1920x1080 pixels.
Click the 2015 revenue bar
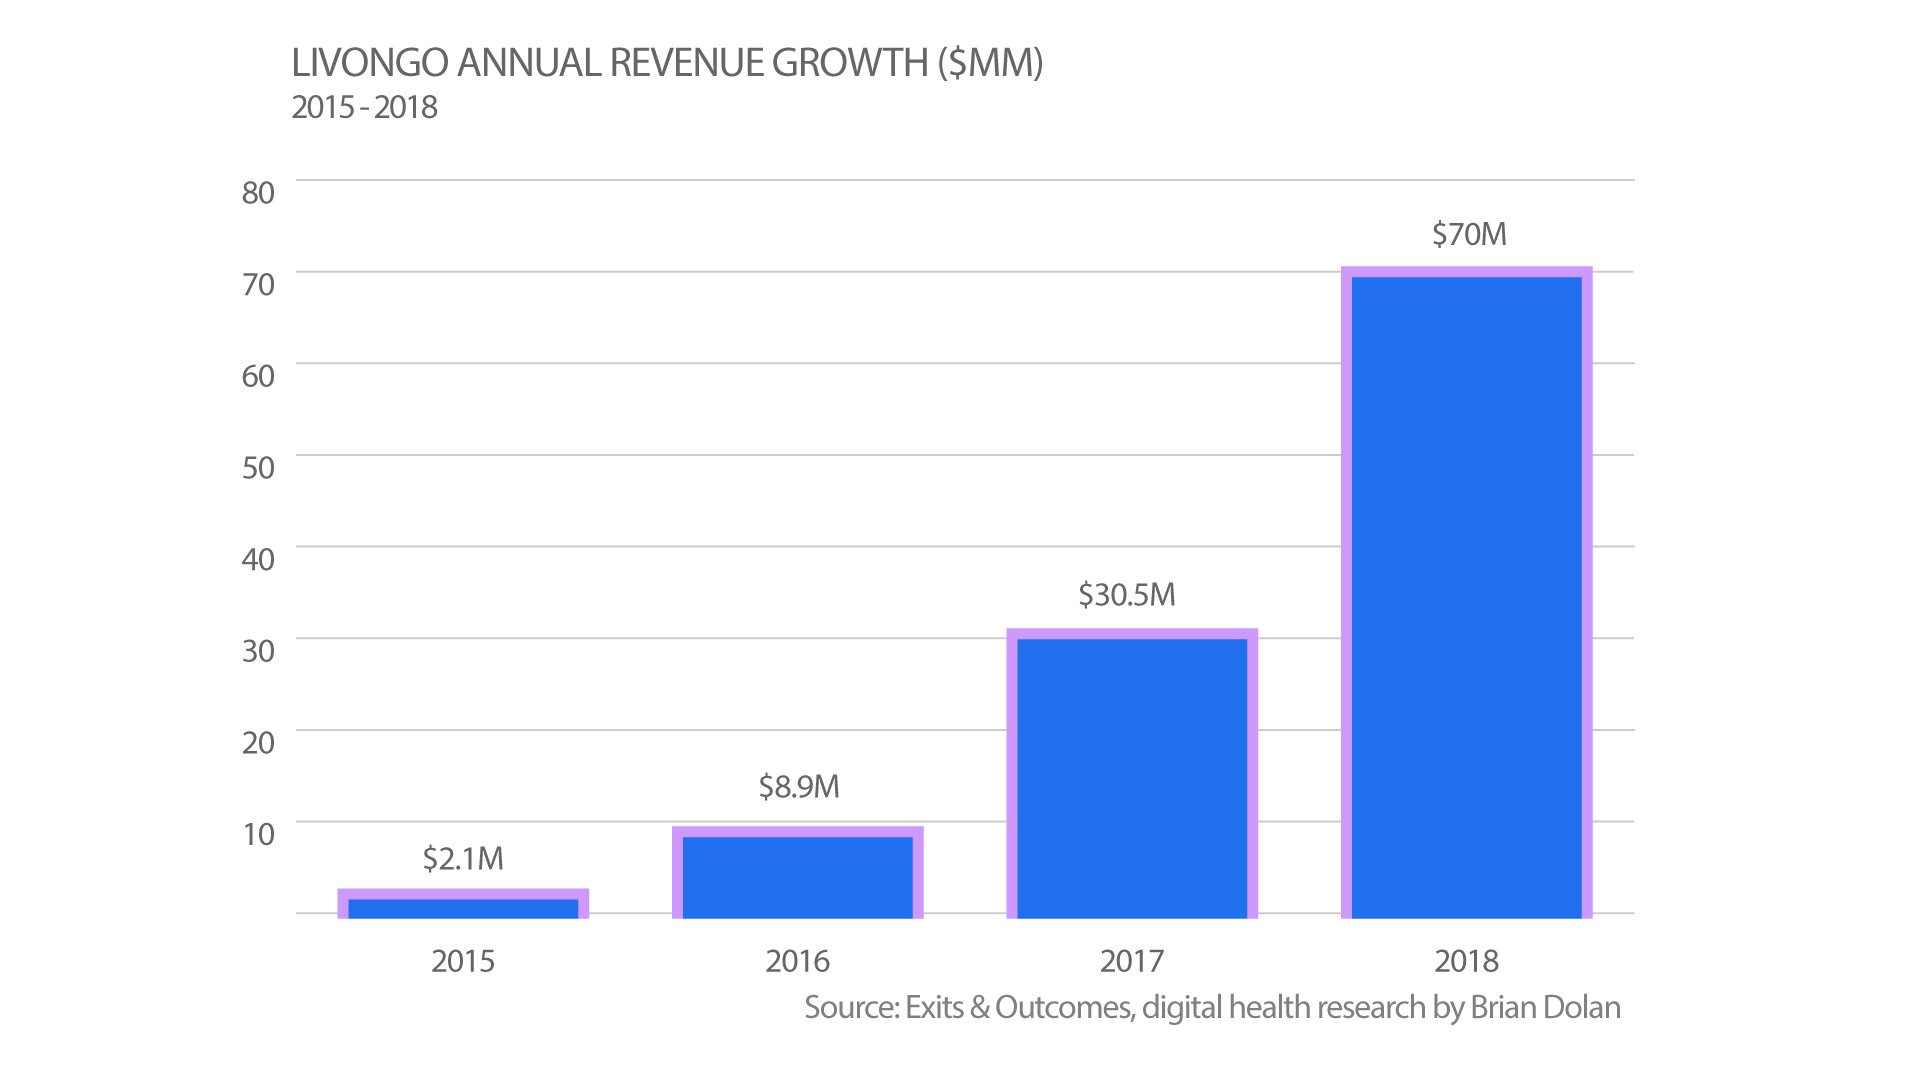(x=463, y=903)
